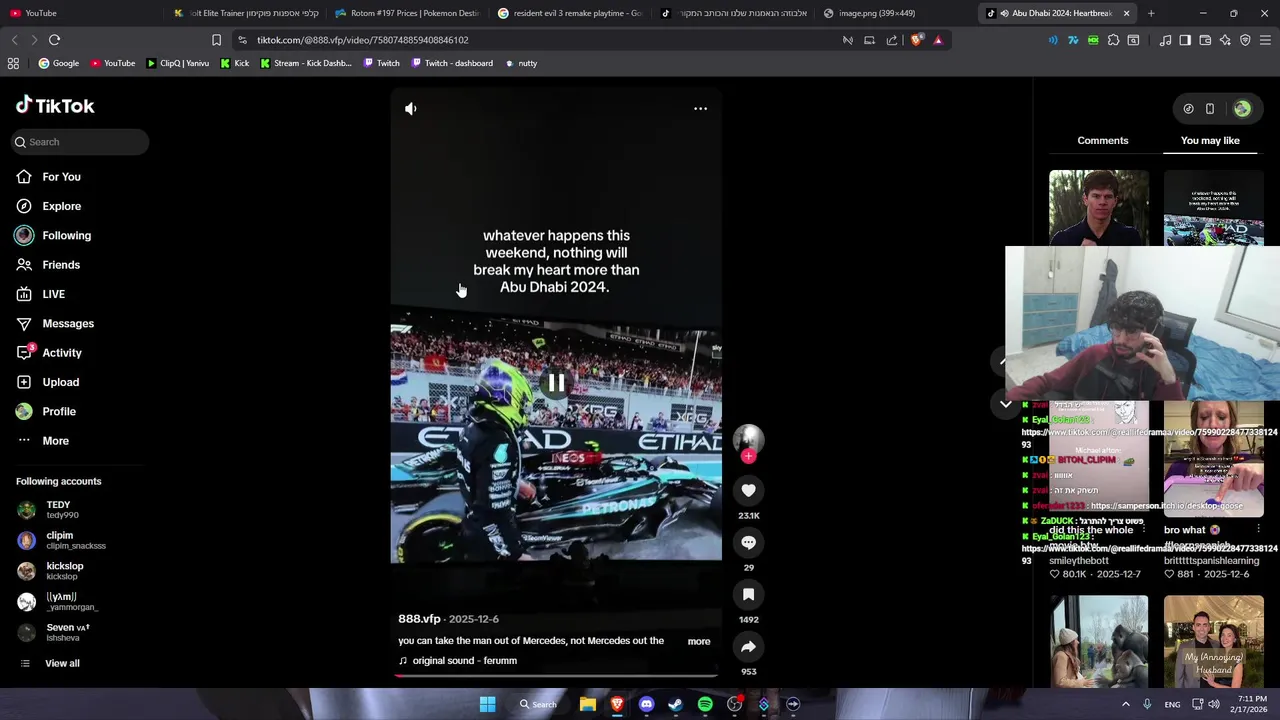Share the video using the arrow icon
This screenshot has width=1280, height=720.
click(x=748, y=646)
